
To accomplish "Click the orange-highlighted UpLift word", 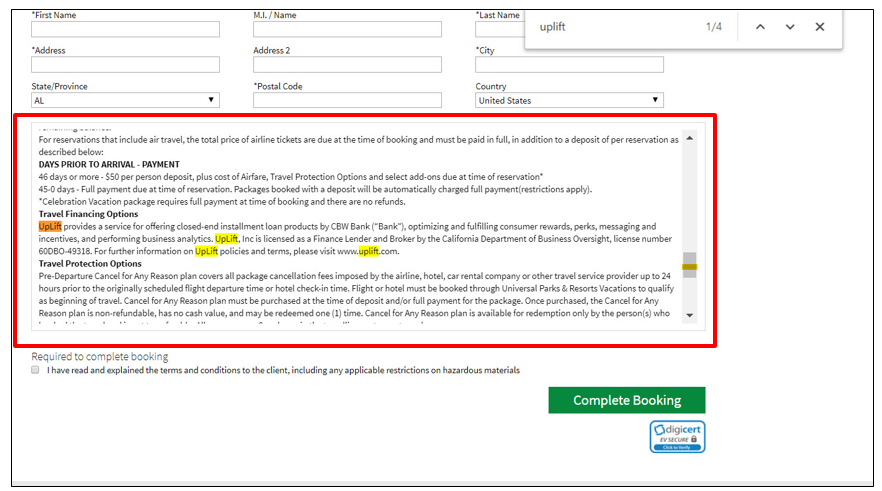I will tap(50, 226).
